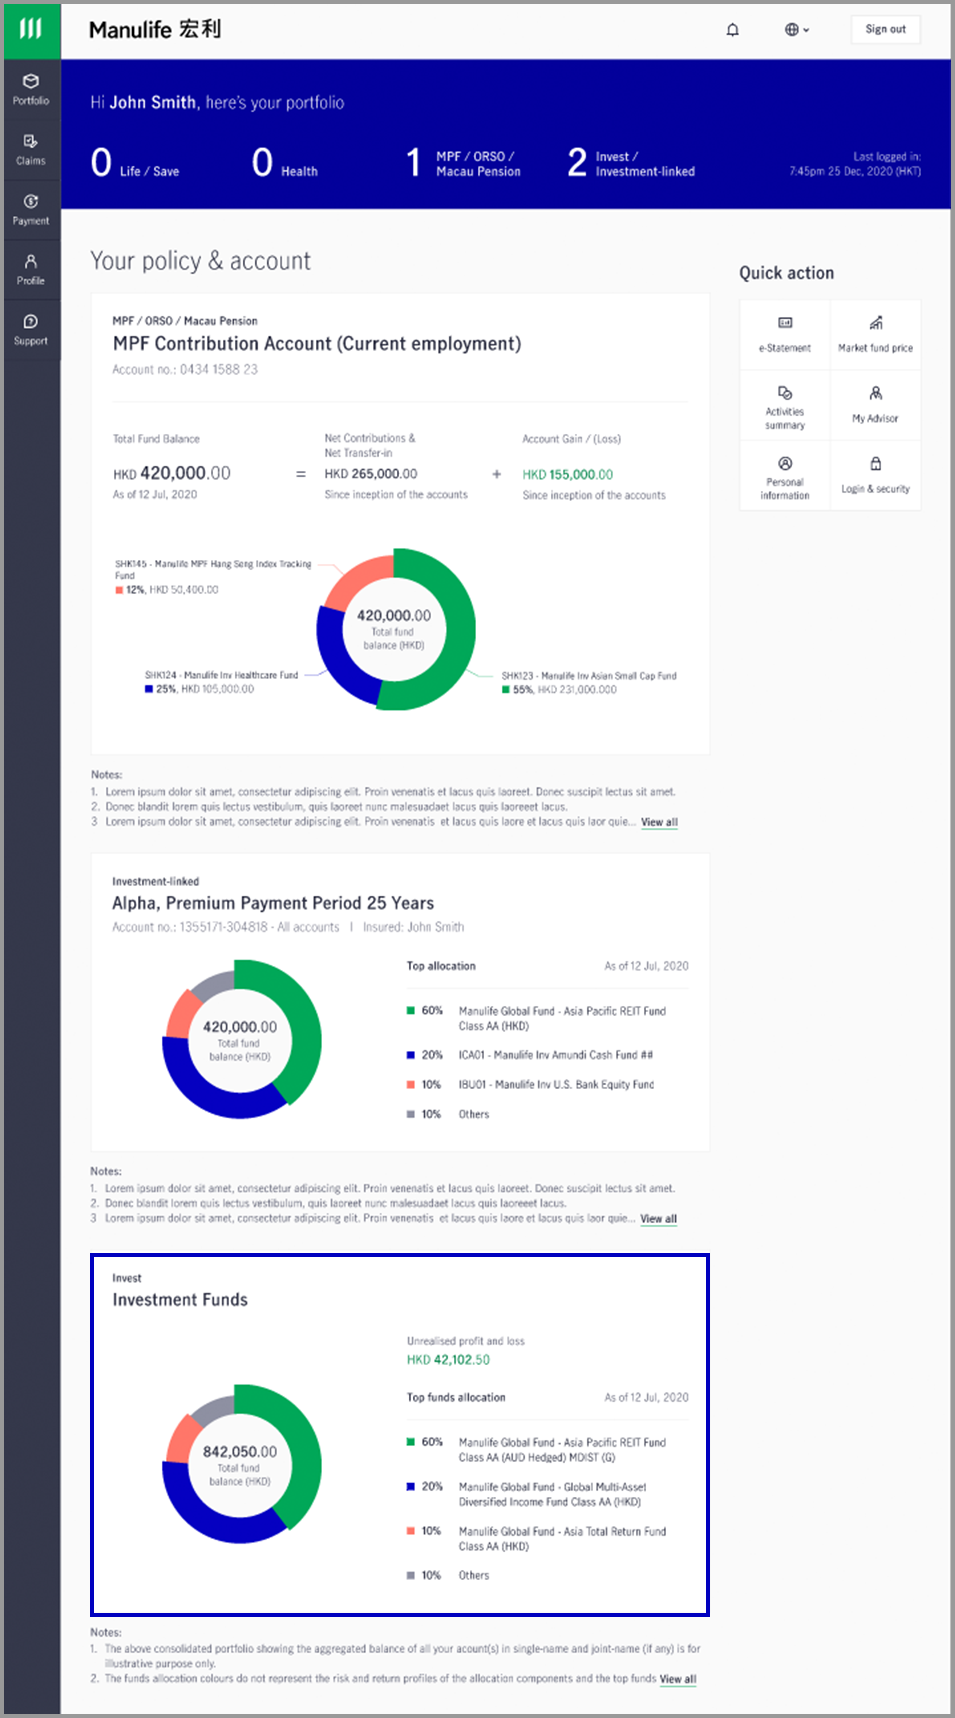Viewport: 955px width, 1718px height.
Task: Click red swatch for Hang Seng Index Tracking Fund 12%
Action: [119, 590]
